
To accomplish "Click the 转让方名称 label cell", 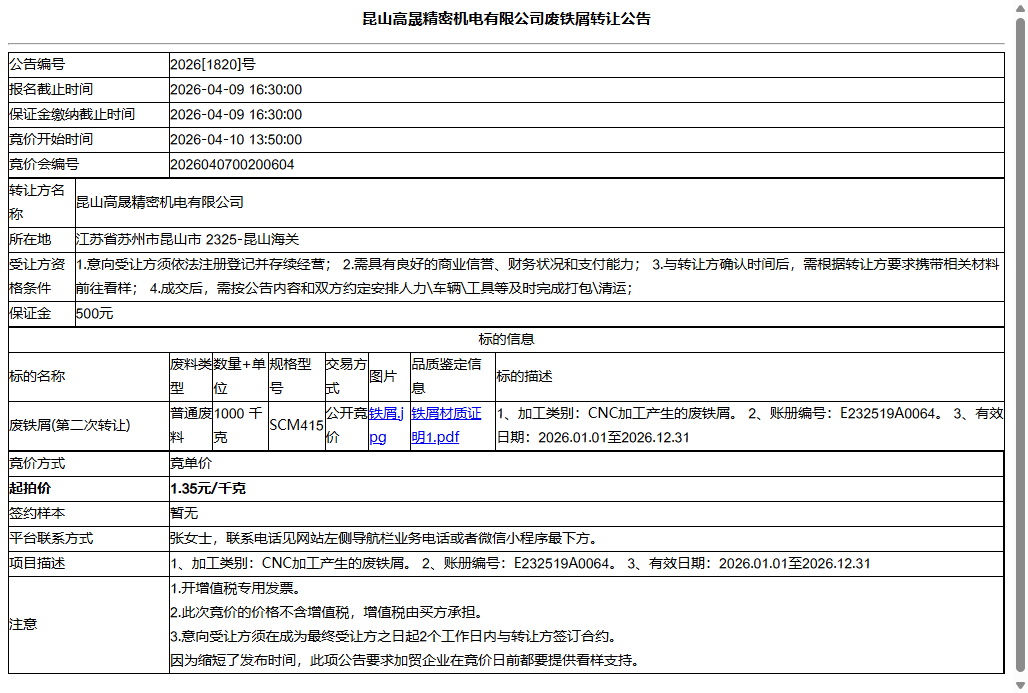I will pyautogui.click(x=42, y=203).
